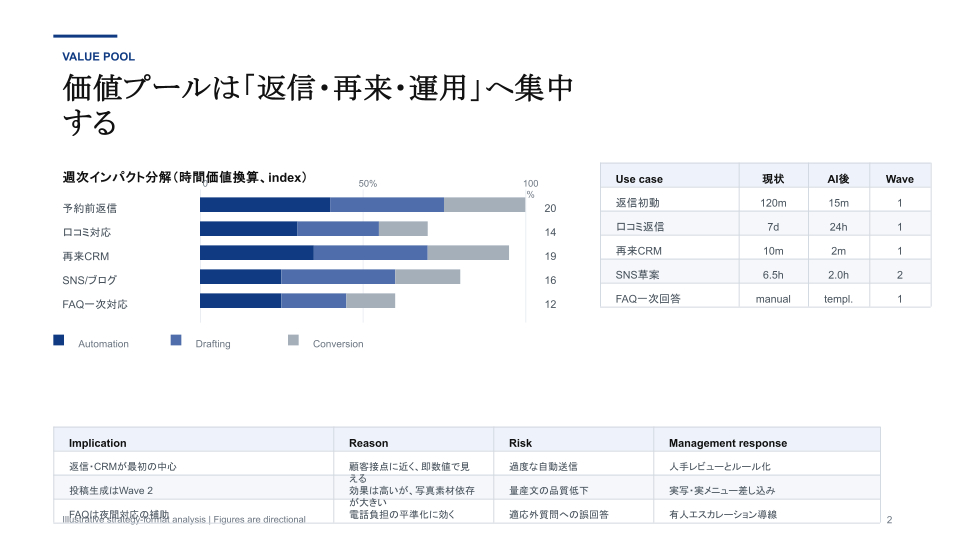Click the Implication column header
This screenshot has height=540, width=960.
[x=98, y=443]
